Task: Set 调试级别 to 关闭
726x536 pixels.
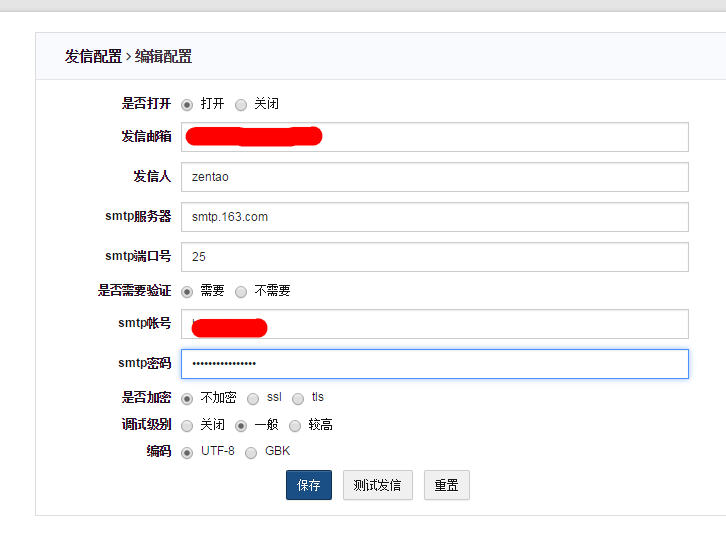Action: click(x=187, y=425)
